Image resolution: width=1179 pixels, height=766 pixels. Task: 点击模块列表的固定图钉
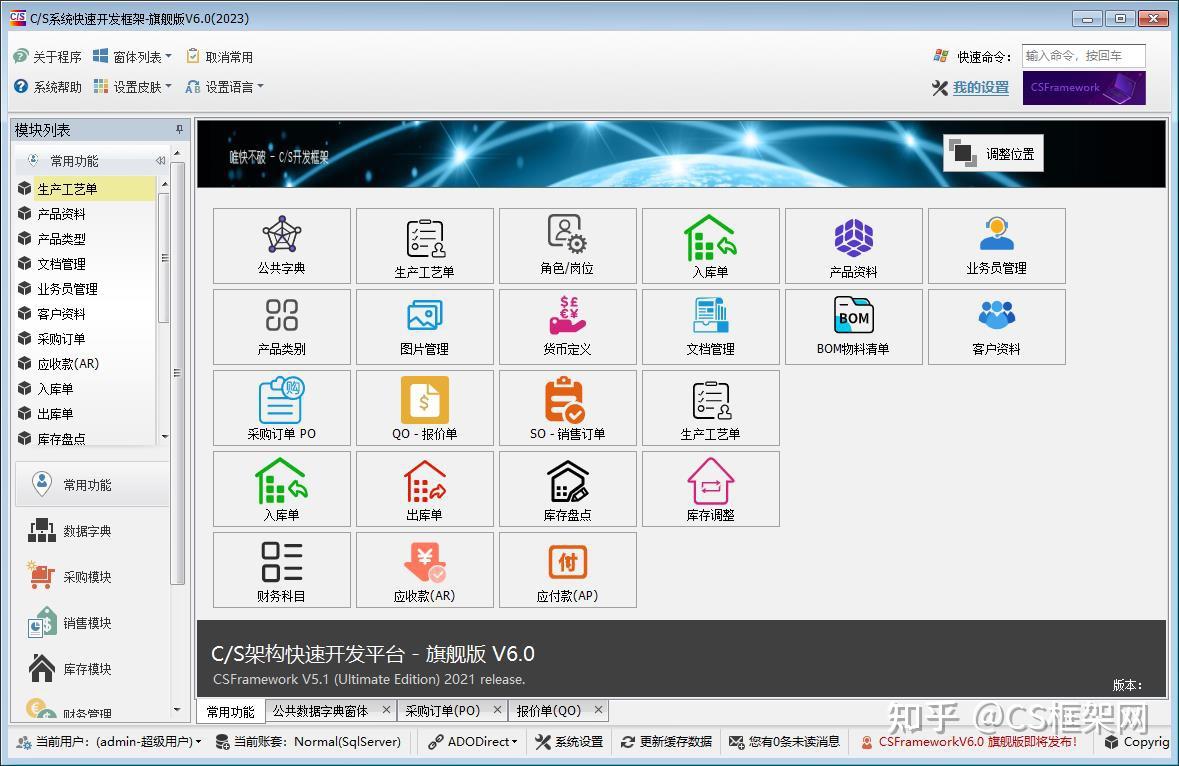(179, 129)
